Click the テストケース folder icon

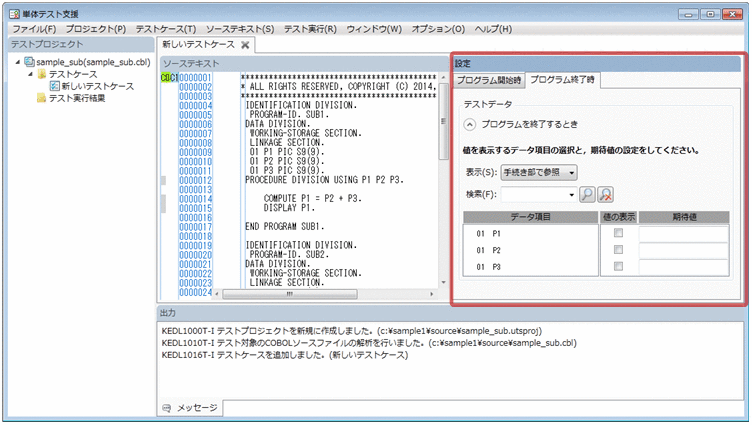pyautogui.click(x=42, y=74)
